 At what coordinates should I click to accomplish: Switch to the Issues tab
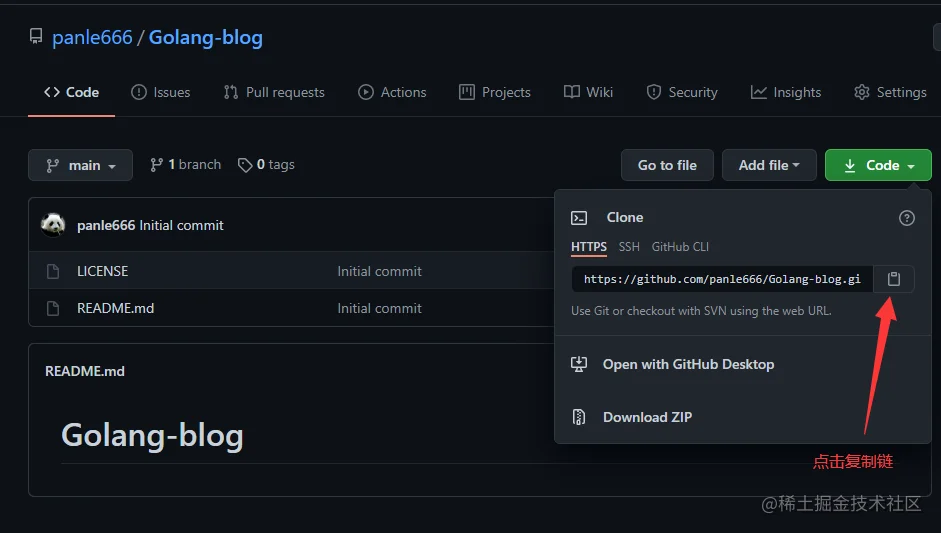click(161, 92)
